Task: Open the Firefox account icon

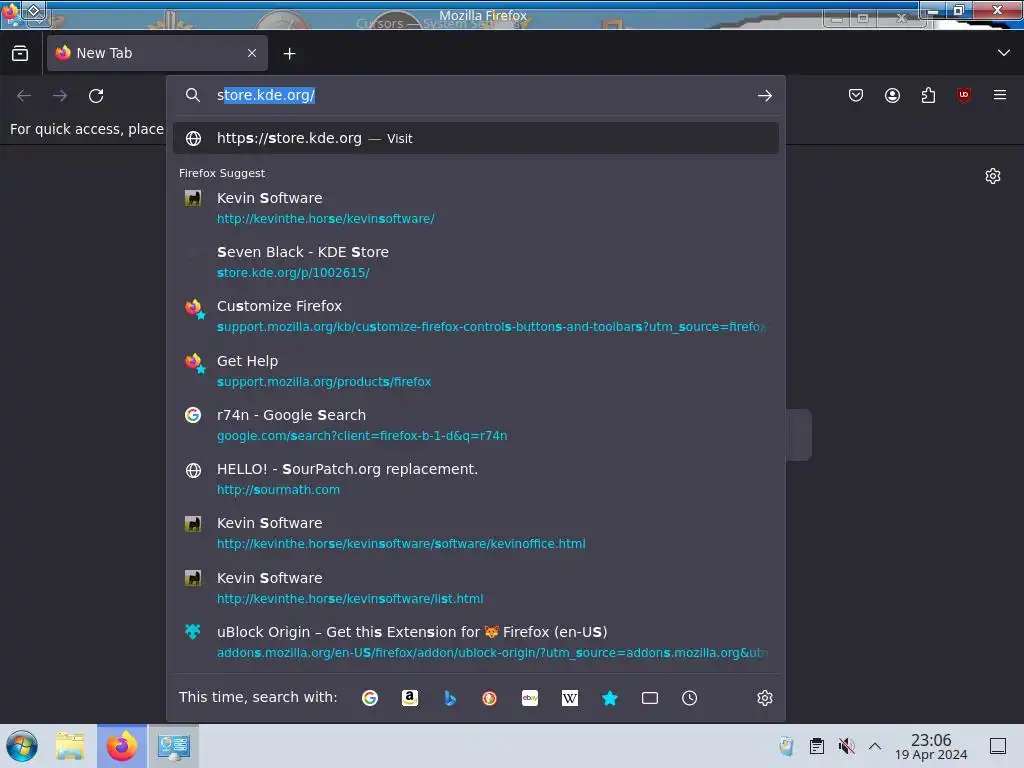Action: click(892, 95)
